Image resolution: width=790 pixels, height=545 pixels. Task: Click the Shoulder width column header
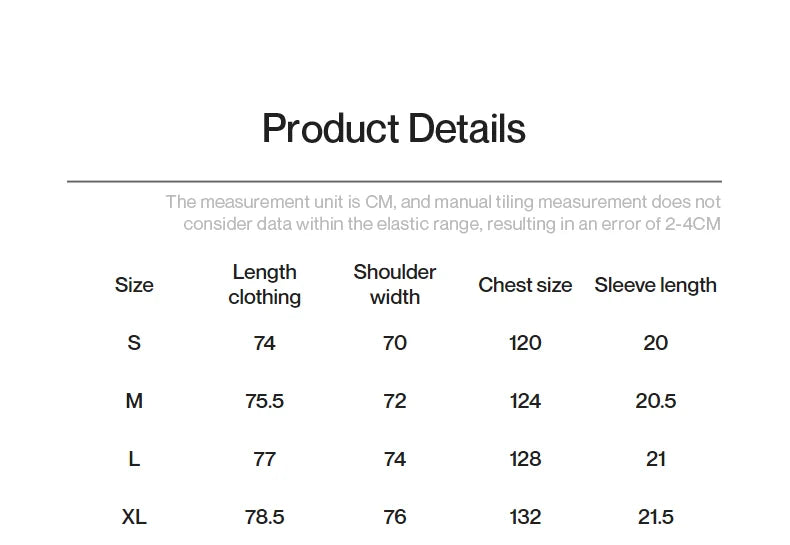pos(395,285)
